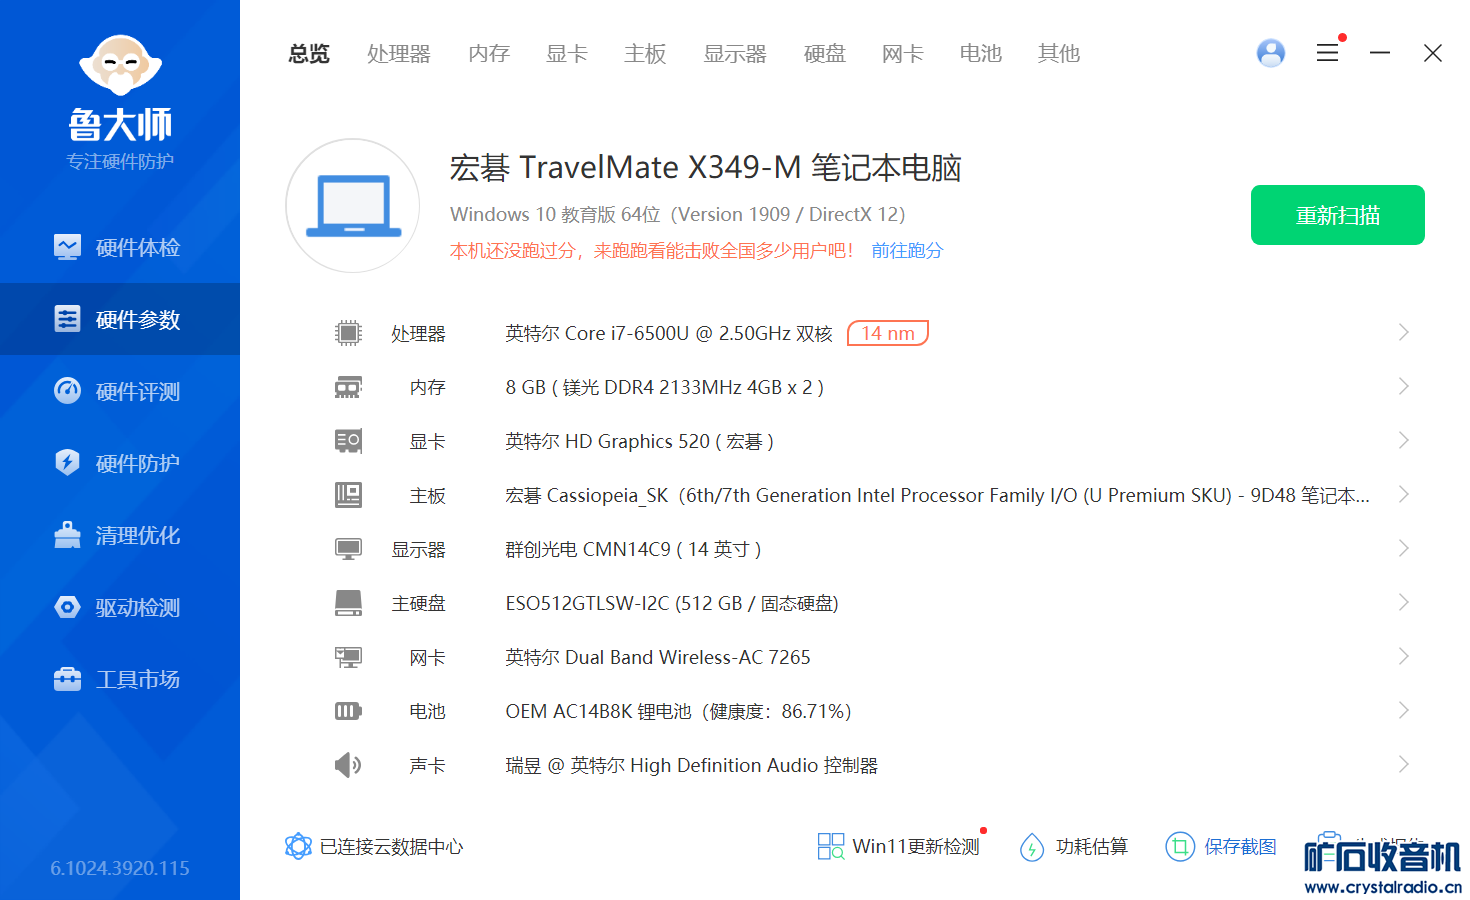
Task: Click 保存截图 to save screenshot
Action: (1241, 847)
